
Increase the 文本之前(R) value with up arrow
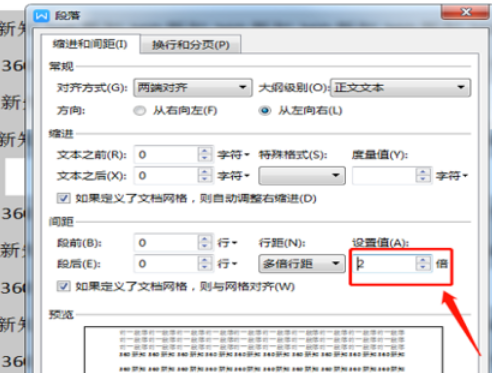tap(205, 151)
